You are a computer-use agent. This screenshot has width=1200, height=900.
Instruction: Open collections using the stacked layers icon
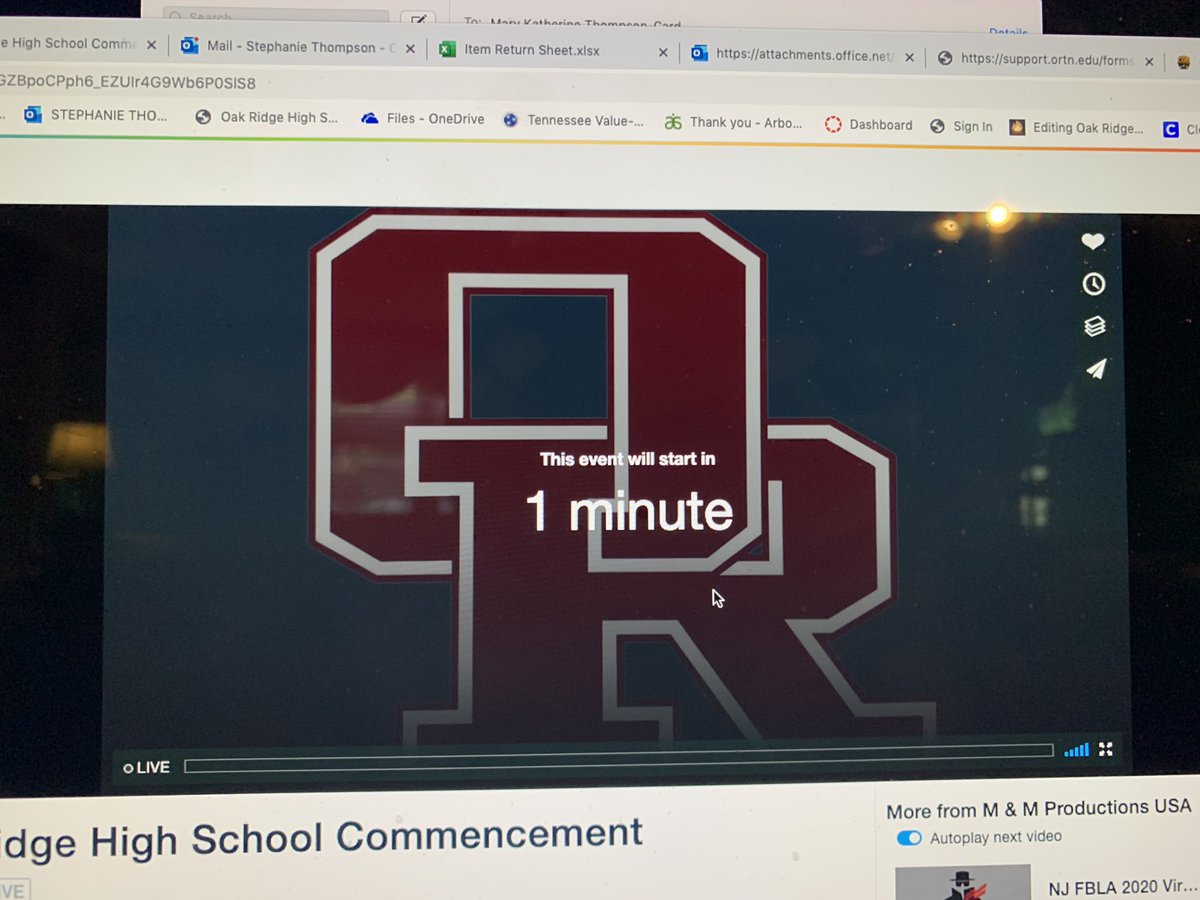(x=1095, y=326)
